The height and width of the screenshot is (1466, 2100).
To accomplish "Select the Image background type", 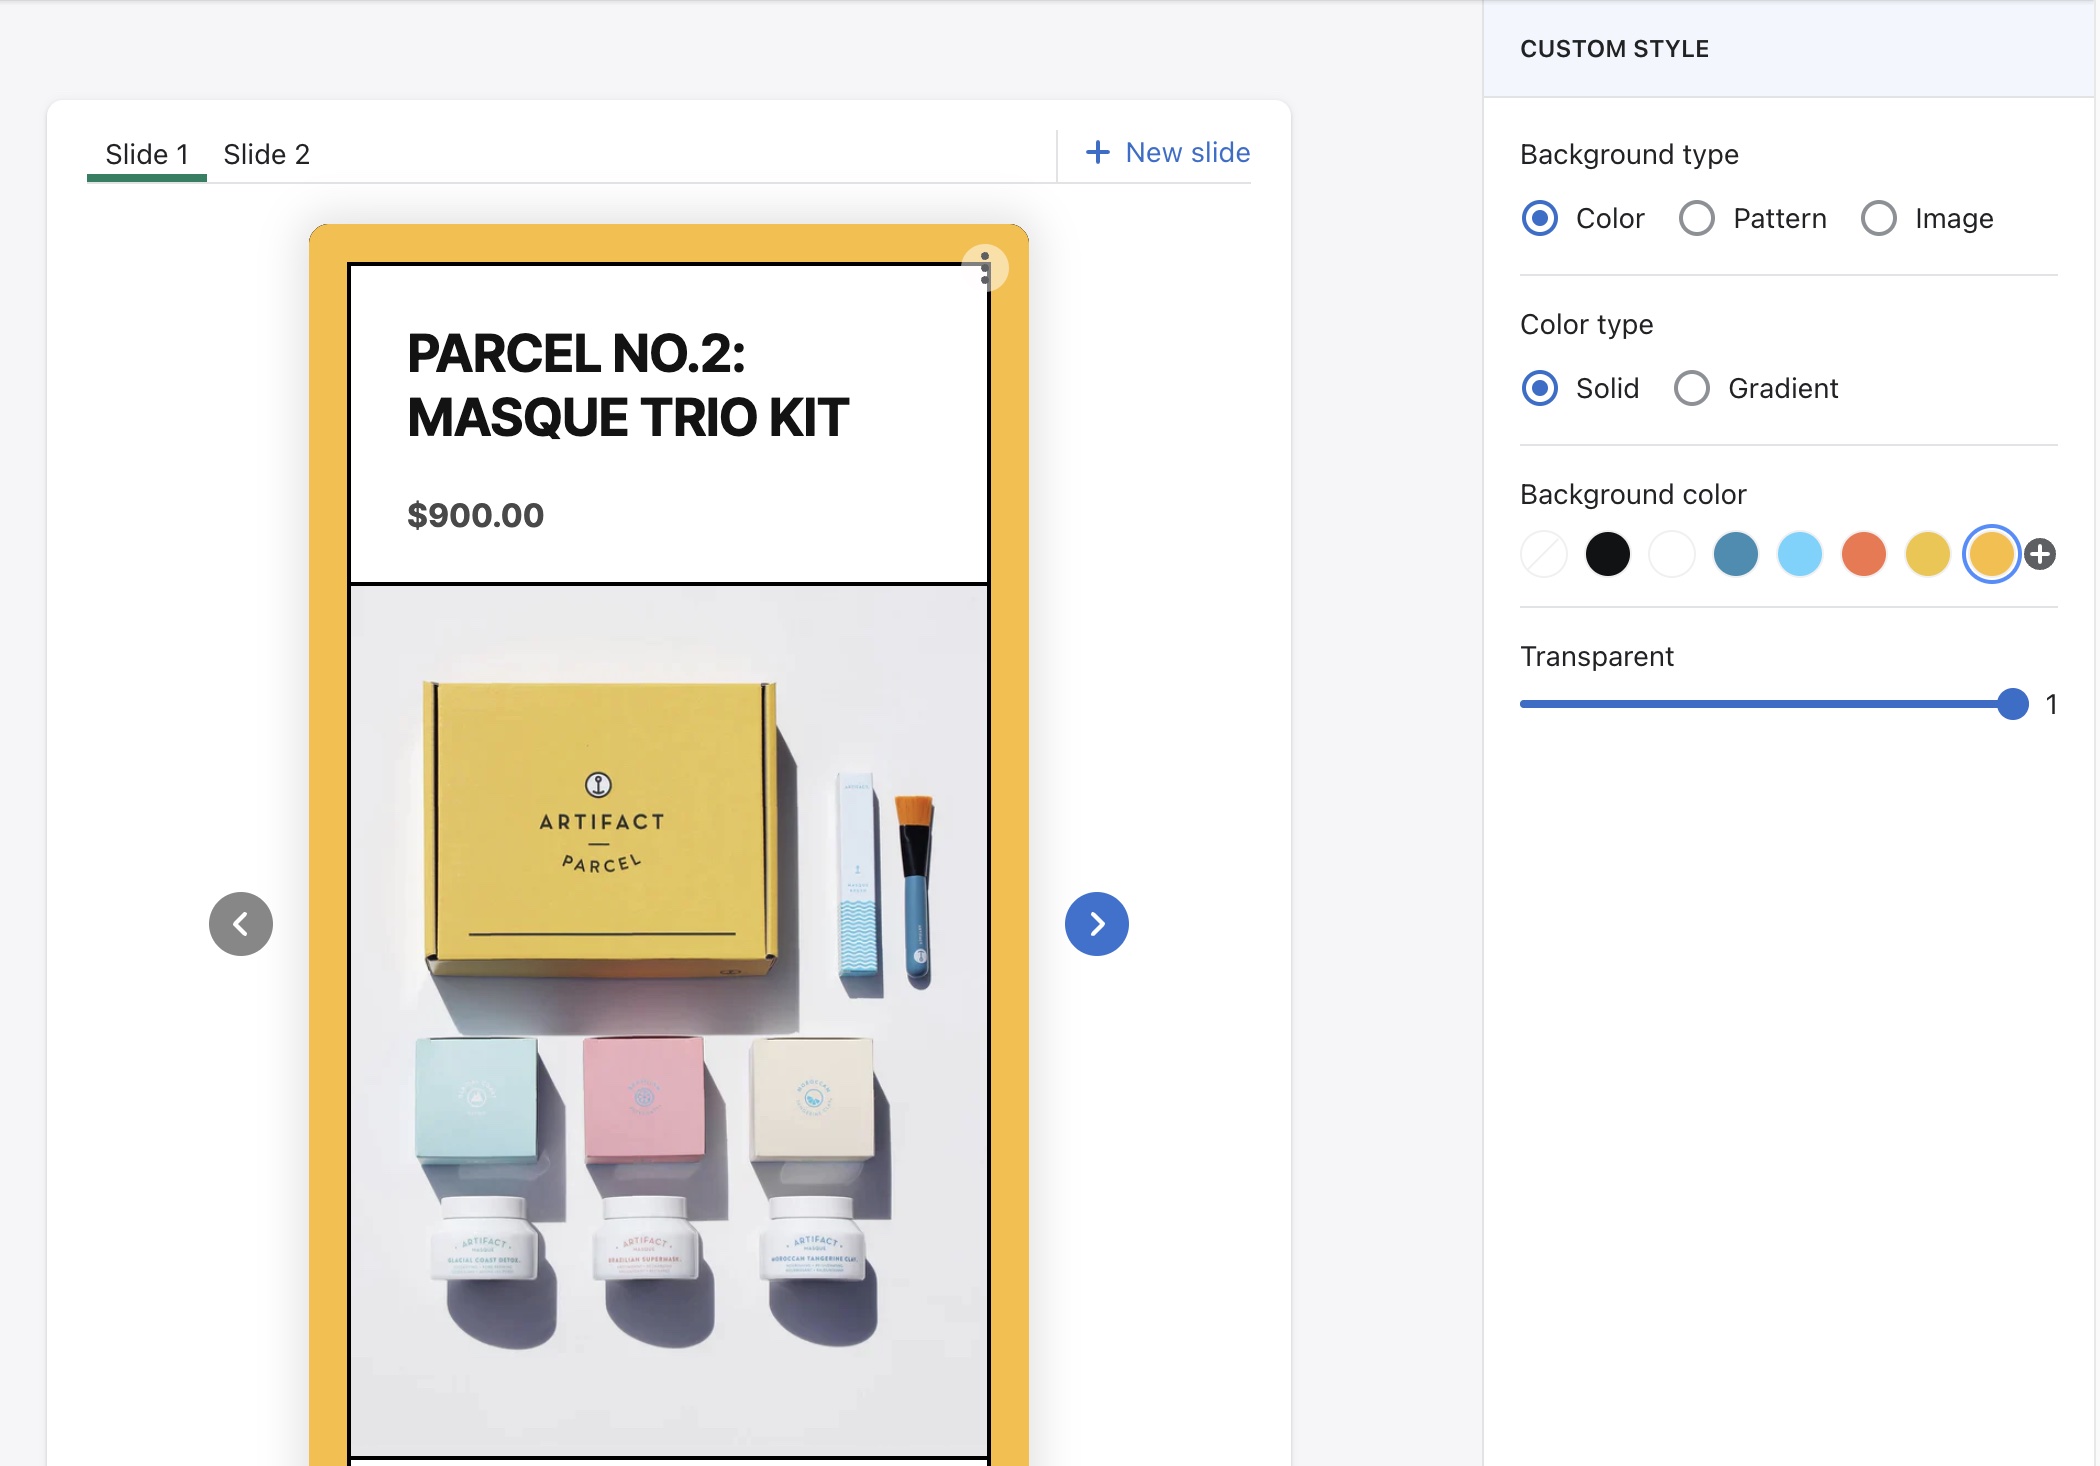I will tap(1878, 218).
